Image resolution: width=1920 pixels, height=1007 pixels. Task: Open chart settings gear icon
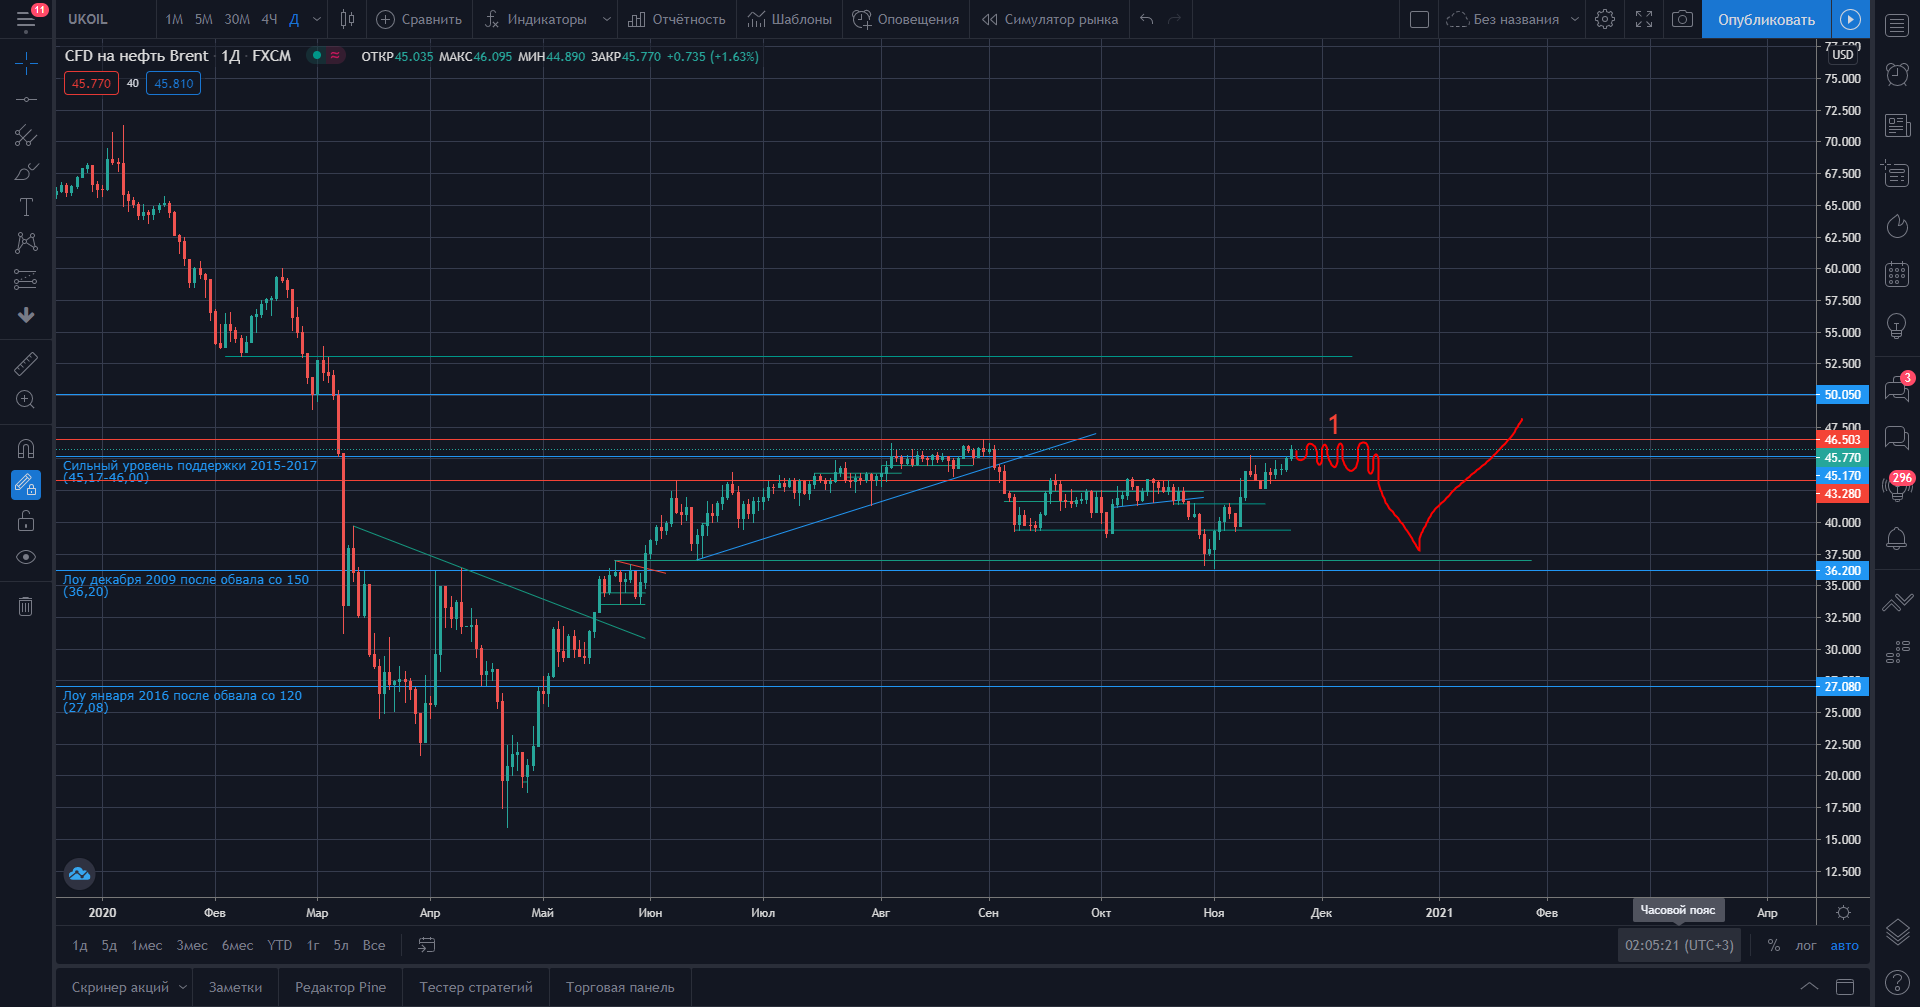point(1605,19)
